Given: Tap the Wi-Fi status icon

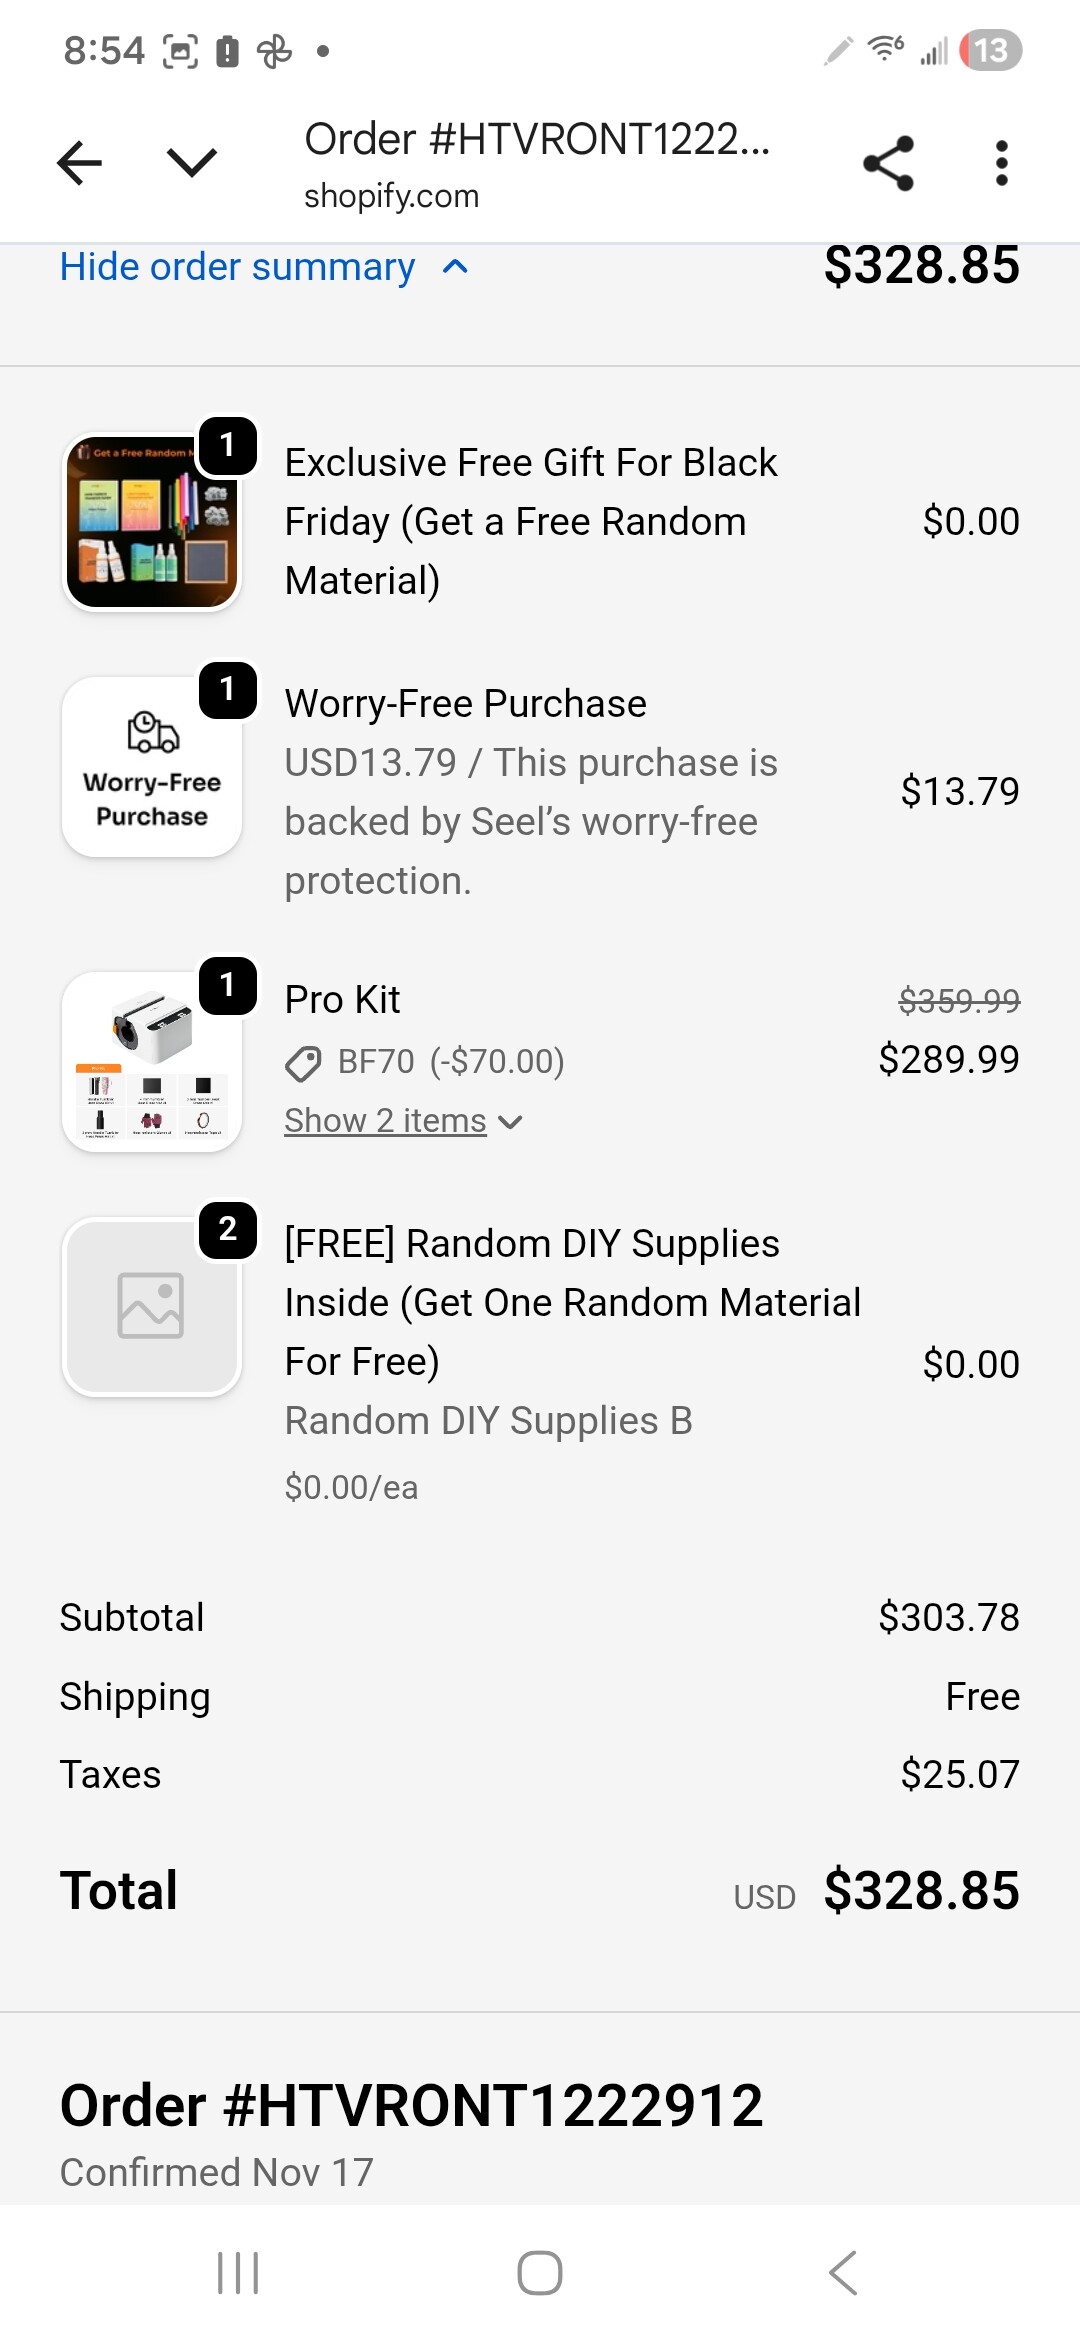Looking at the screenshot, I should 886,48.
